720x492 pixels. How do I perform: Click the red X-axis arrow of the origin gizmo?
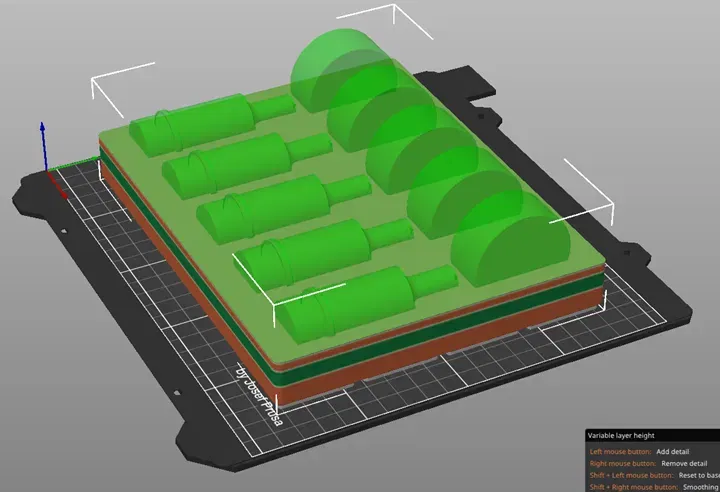point(57,185)
